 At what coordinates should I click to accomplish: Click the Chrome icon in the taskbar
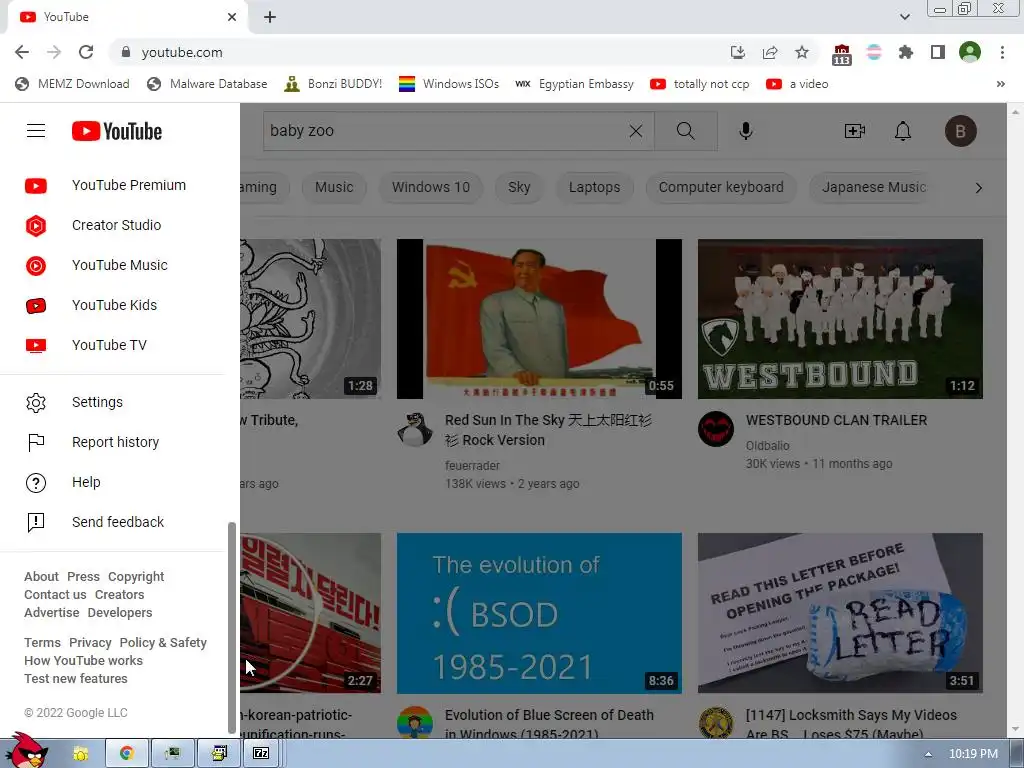pyautogui.click(x=127, y=754)
